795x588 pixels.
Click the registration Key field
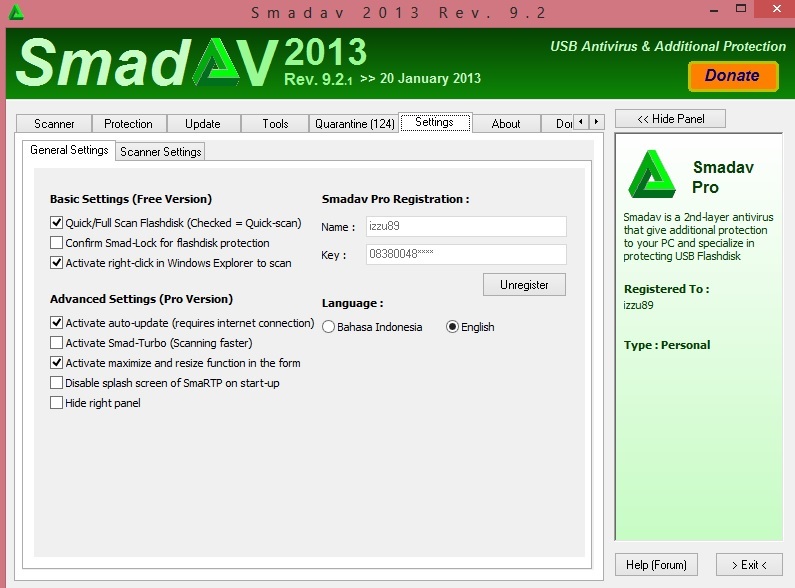pyautogui.click(x=466, y=254)
